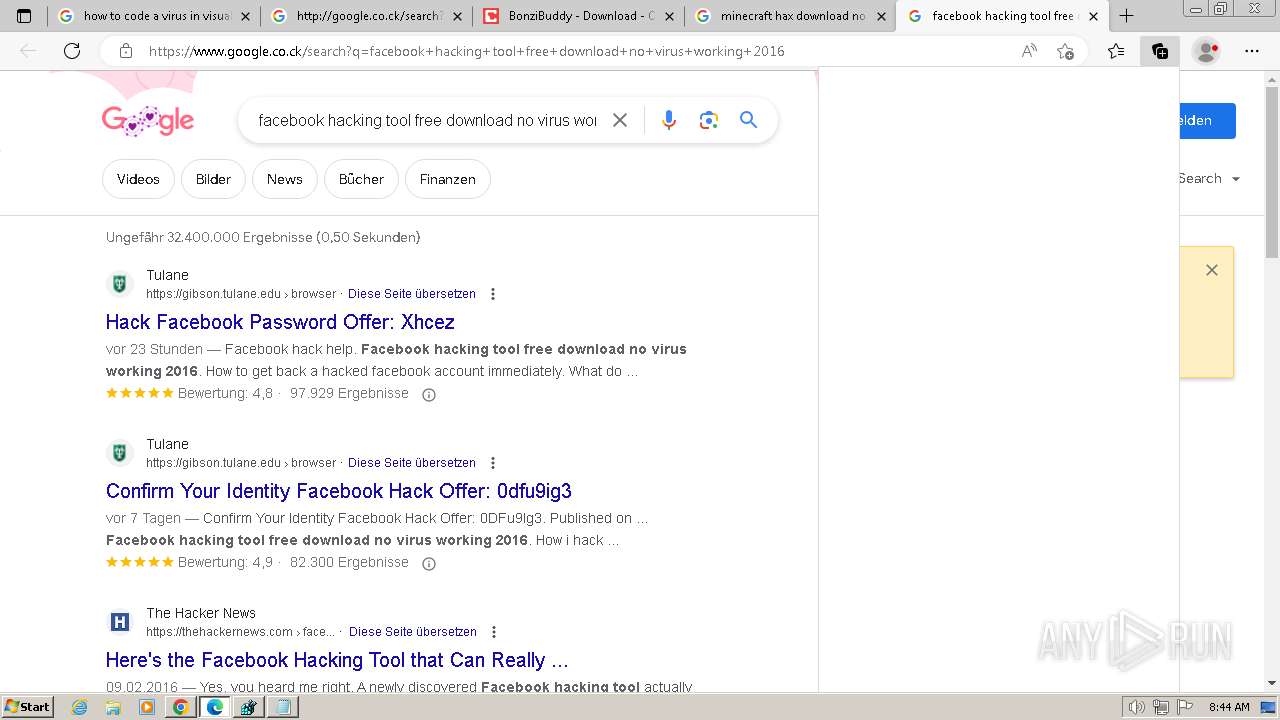Open a new browser tab with plus icon

tap(1126, 16)
